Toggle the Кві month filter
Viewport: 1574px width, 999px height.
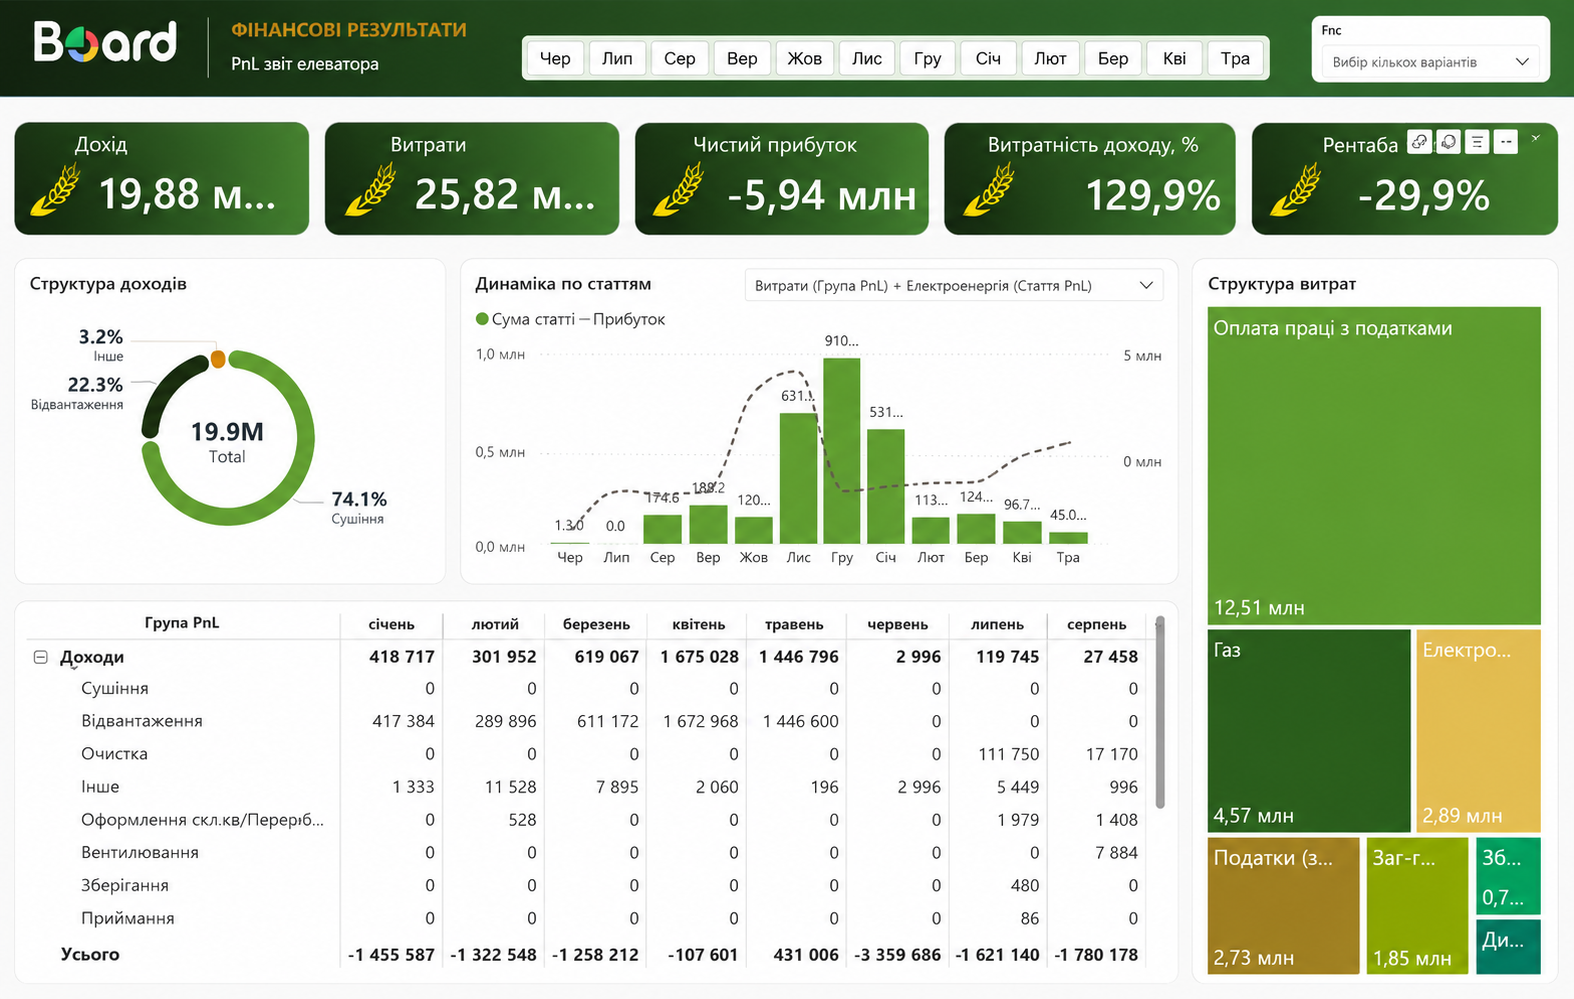pyautogui.click(x=1174, y=58)
